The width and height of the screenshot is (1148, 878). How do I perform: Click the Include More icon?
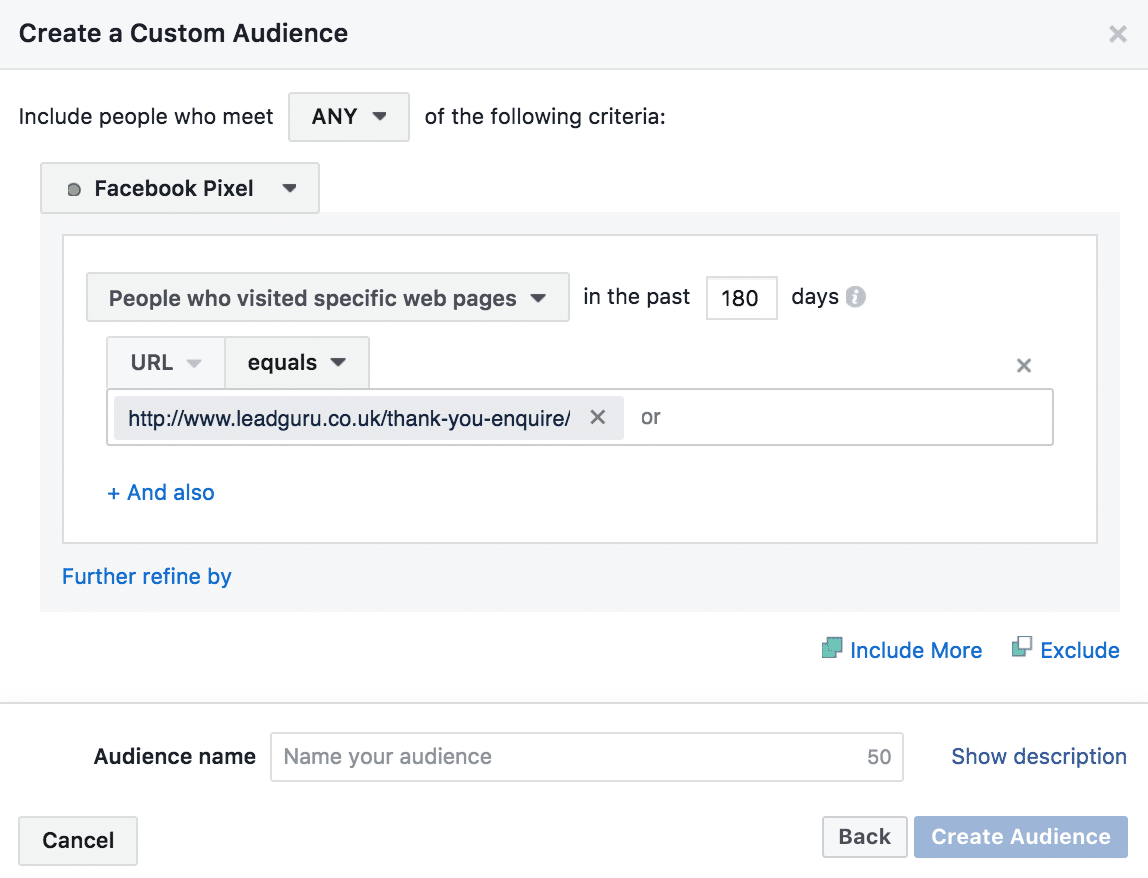point(832,648)
